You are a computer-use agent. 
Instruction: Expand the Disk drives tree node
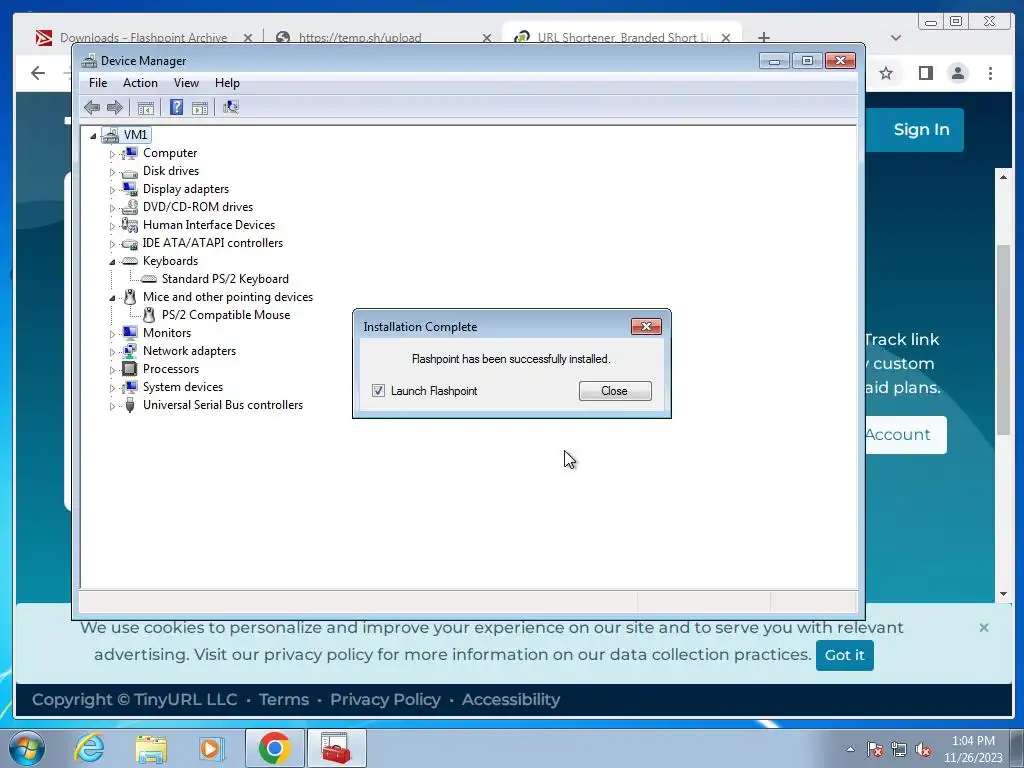point(112,172)
